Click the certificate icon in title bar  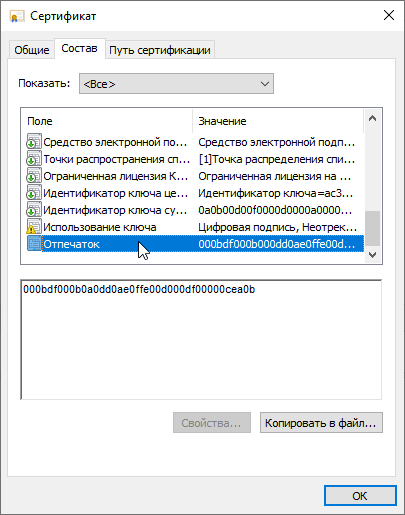click(x=17, y=16)
